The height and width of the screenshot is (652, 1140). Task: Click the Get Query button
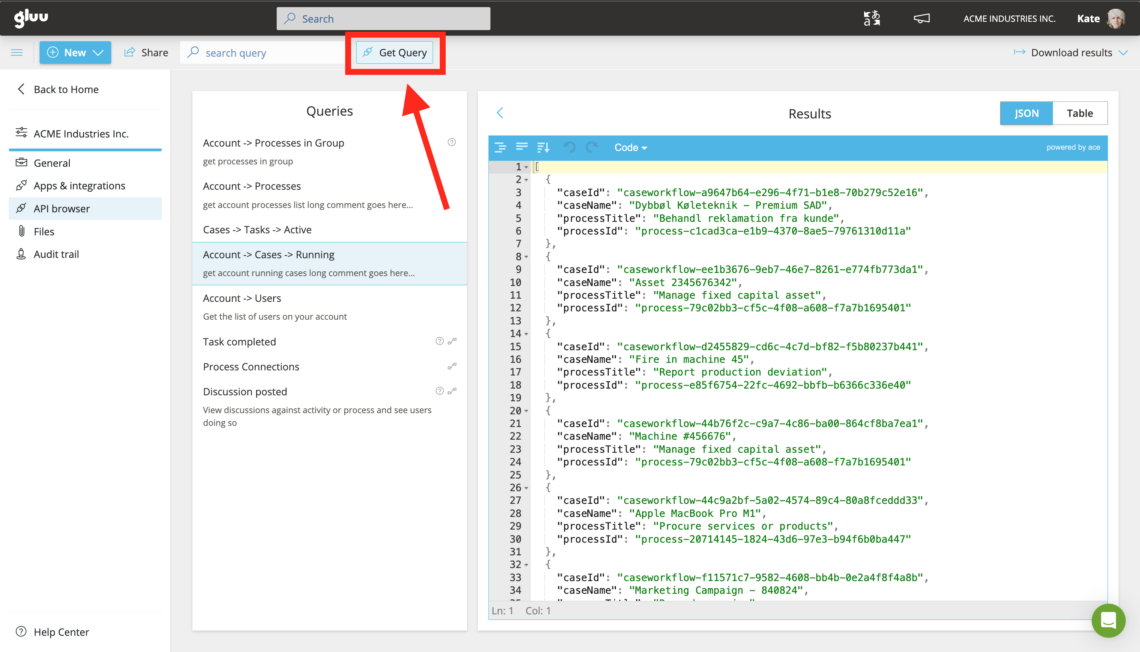point(394,52)
